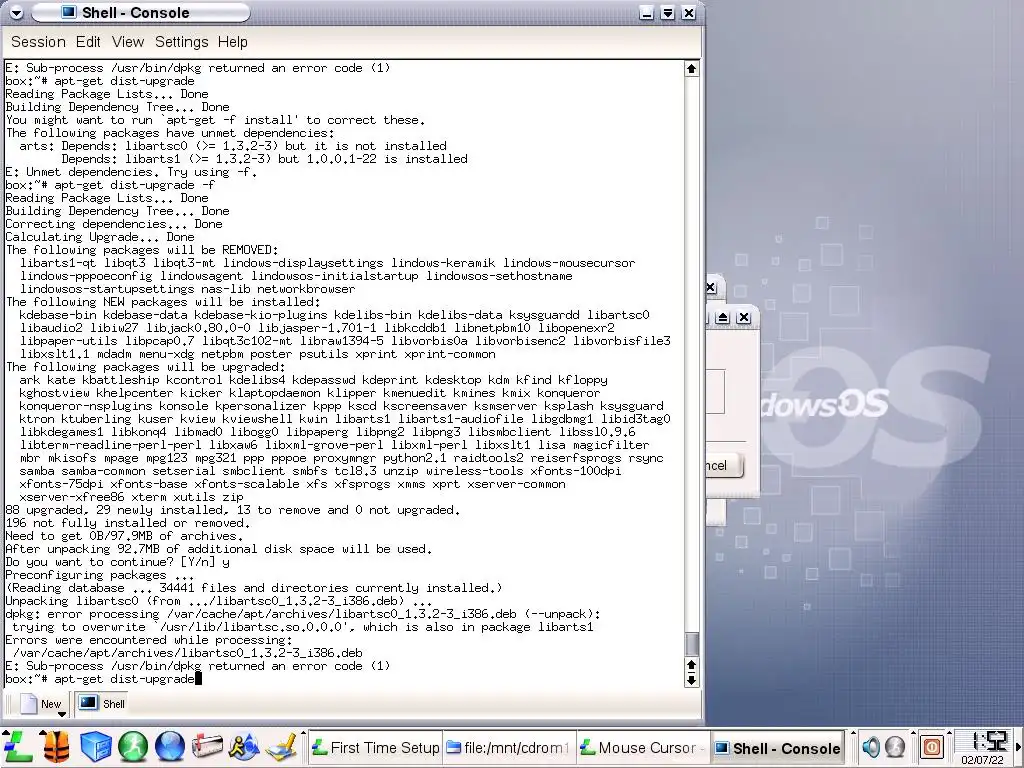The height and width of the screenshot is (768, 1024).
Task: Maximize the Shell - Console window
Action: 667,13
